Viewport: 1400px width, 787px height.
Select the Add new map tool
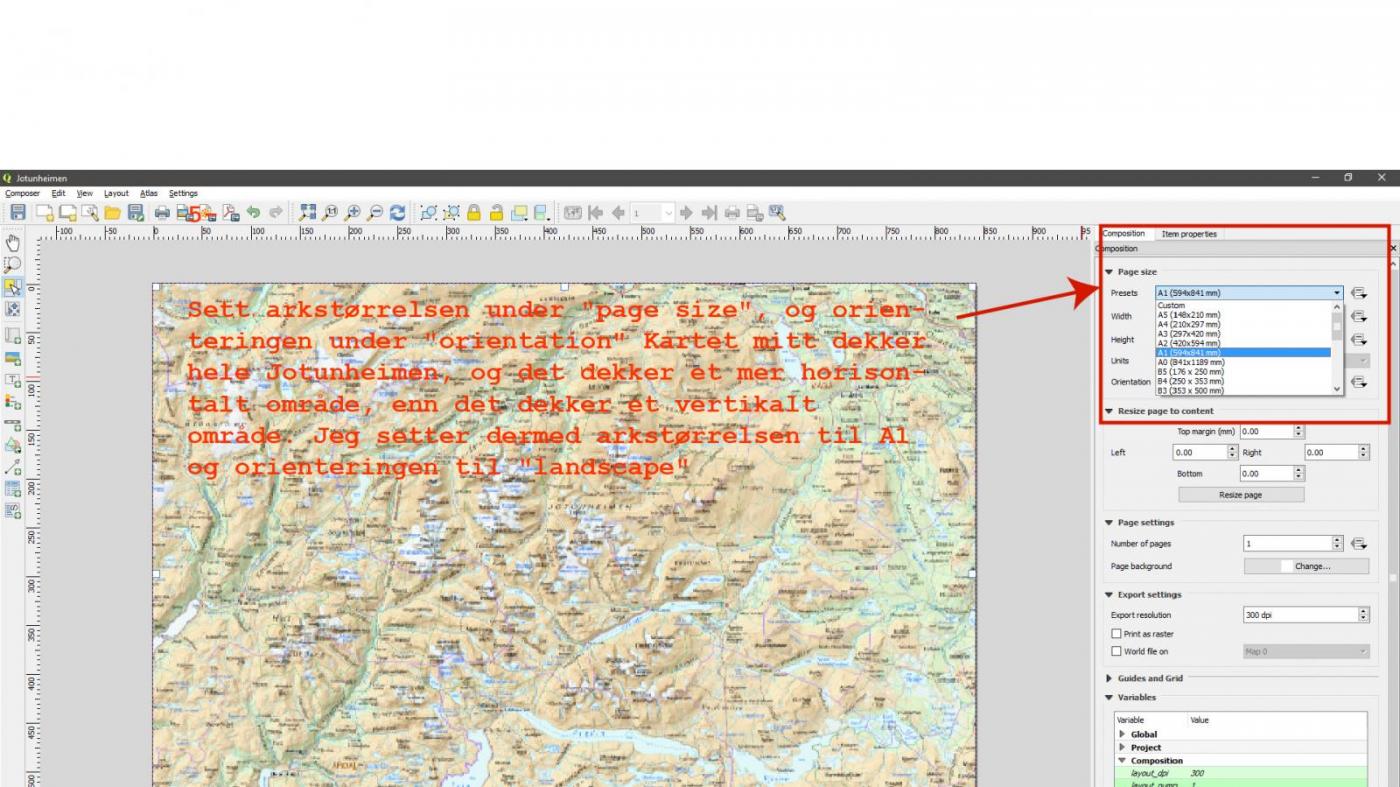coord(13,335)
